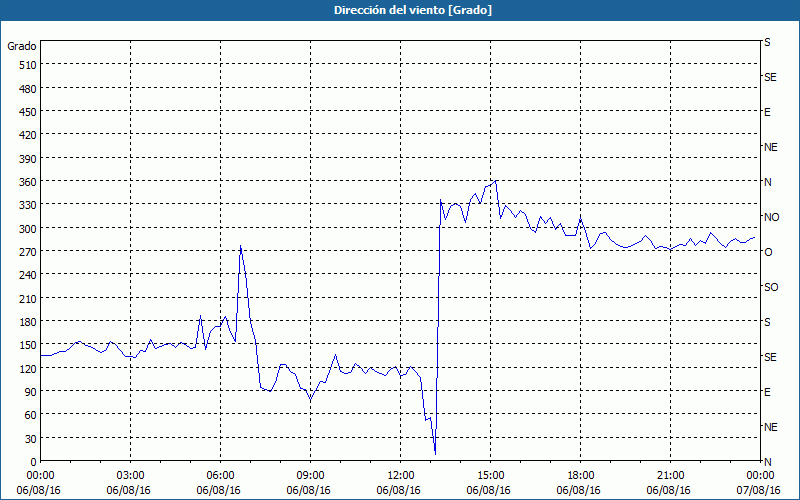This screenshot has height=500, width=800.
Task: Click the 420 degree axis label
Action: (28, 135)
